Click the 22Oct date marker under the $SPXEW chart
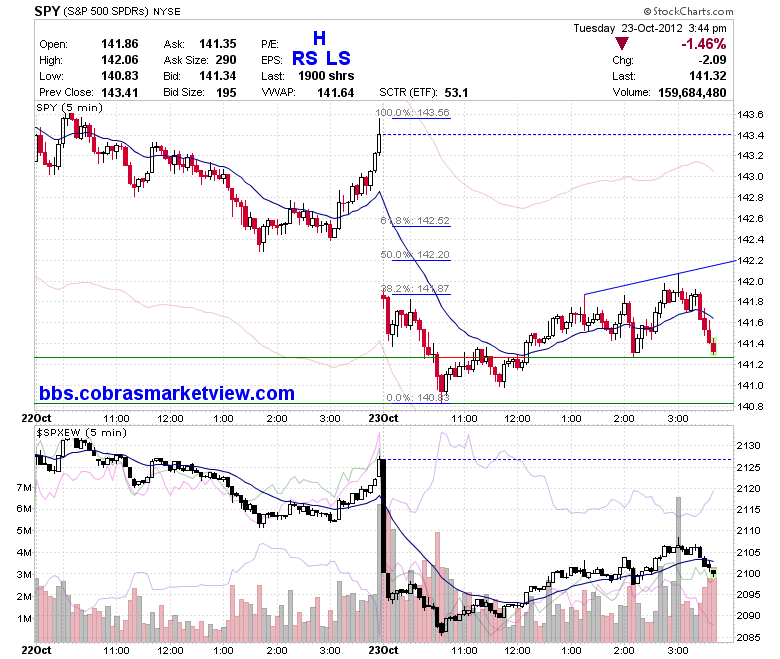Screen dimensions: 780x659 (x=36, y=650)
